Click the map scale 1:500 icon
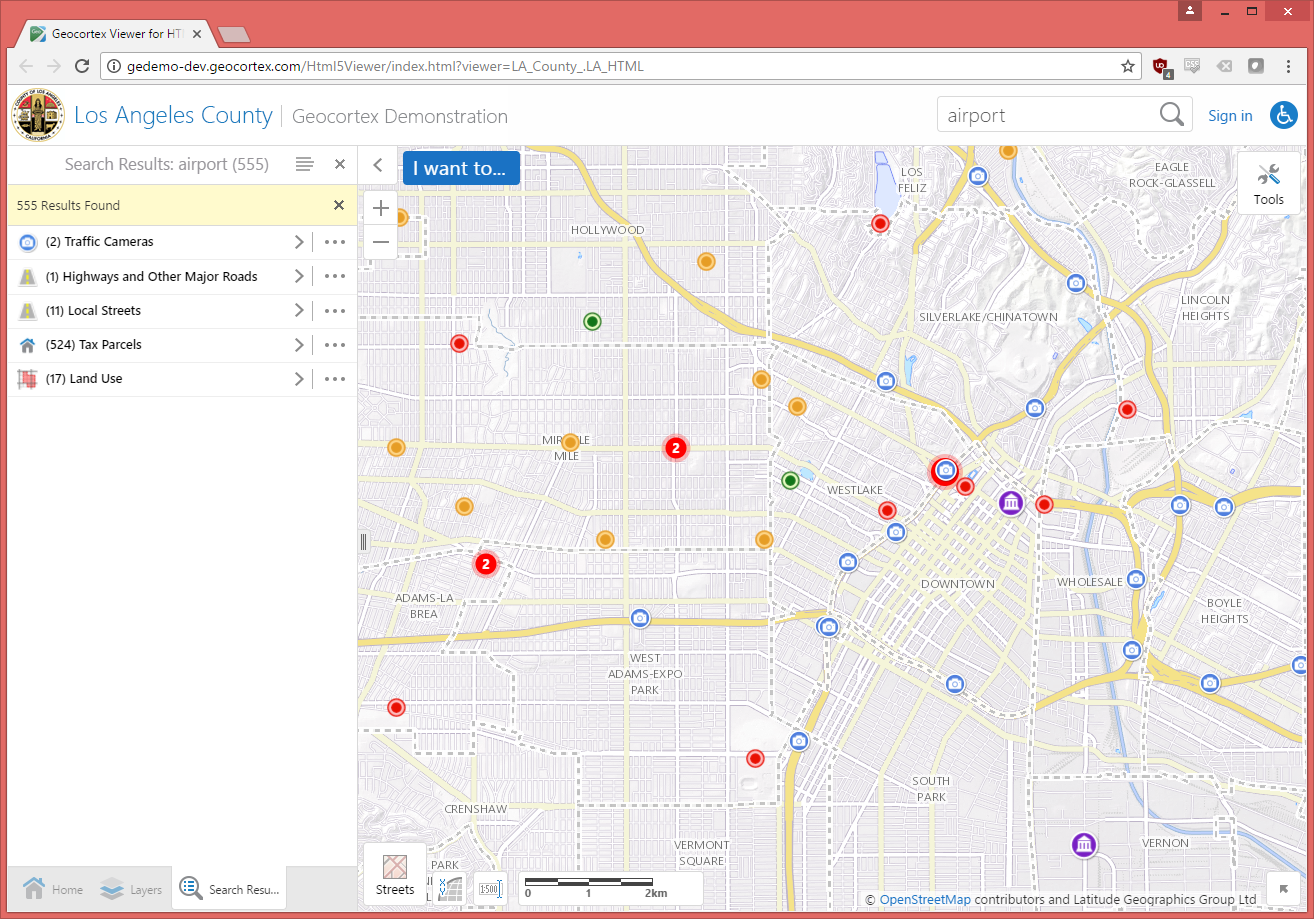The height and width of the screenshot is (919, 1314). click(490, 888)
